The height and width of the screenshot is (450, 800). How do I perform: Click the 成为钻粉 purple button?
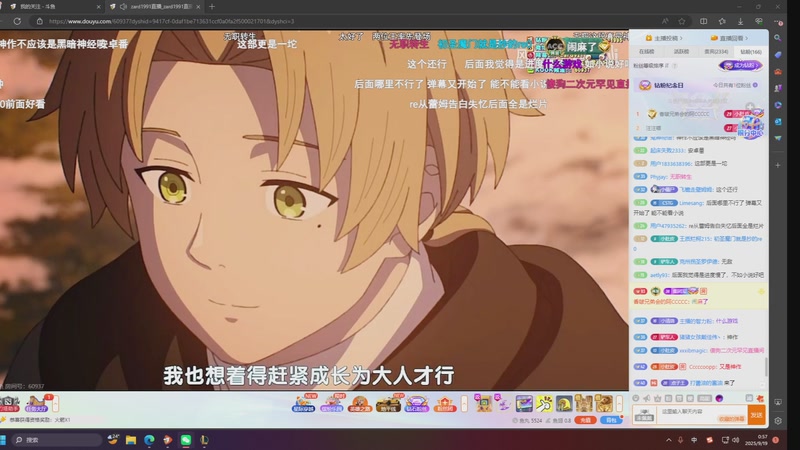point(741,65)
